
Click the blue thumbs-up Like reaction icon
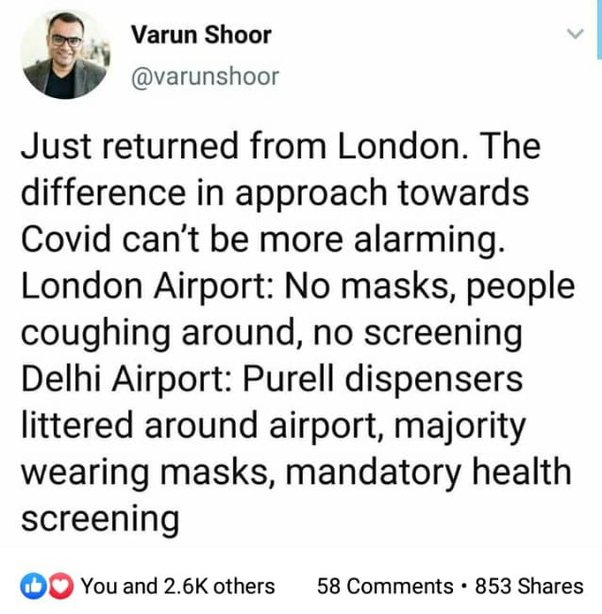(x=34, y=586)
